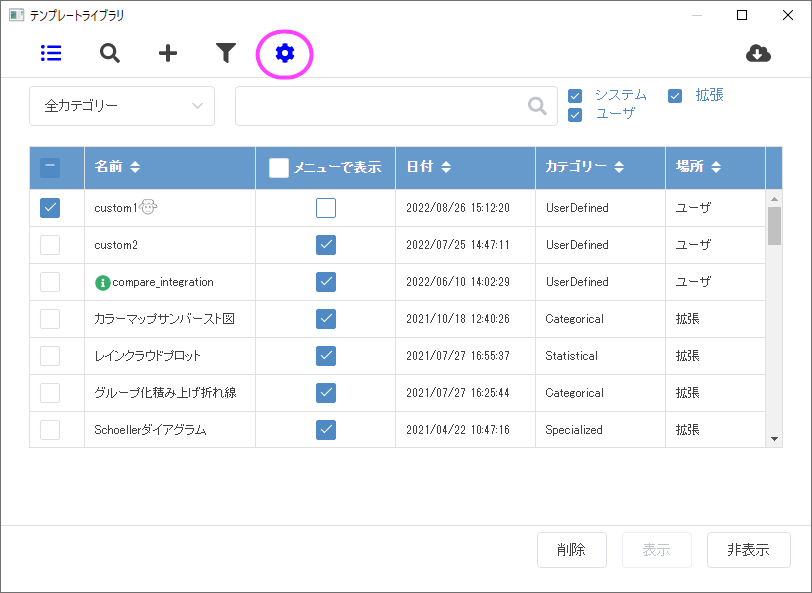The height and width of the screenshot is (593, 812).
Task: Toggle the select-all rows header checkbox
Action: (50, 168)
